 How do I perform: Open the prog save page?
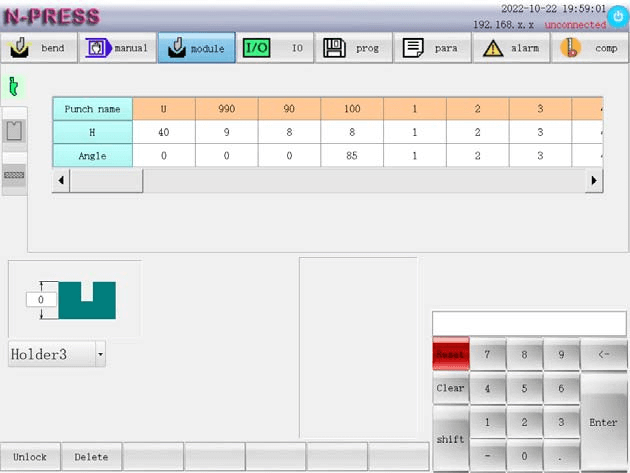tap(353, 48)
